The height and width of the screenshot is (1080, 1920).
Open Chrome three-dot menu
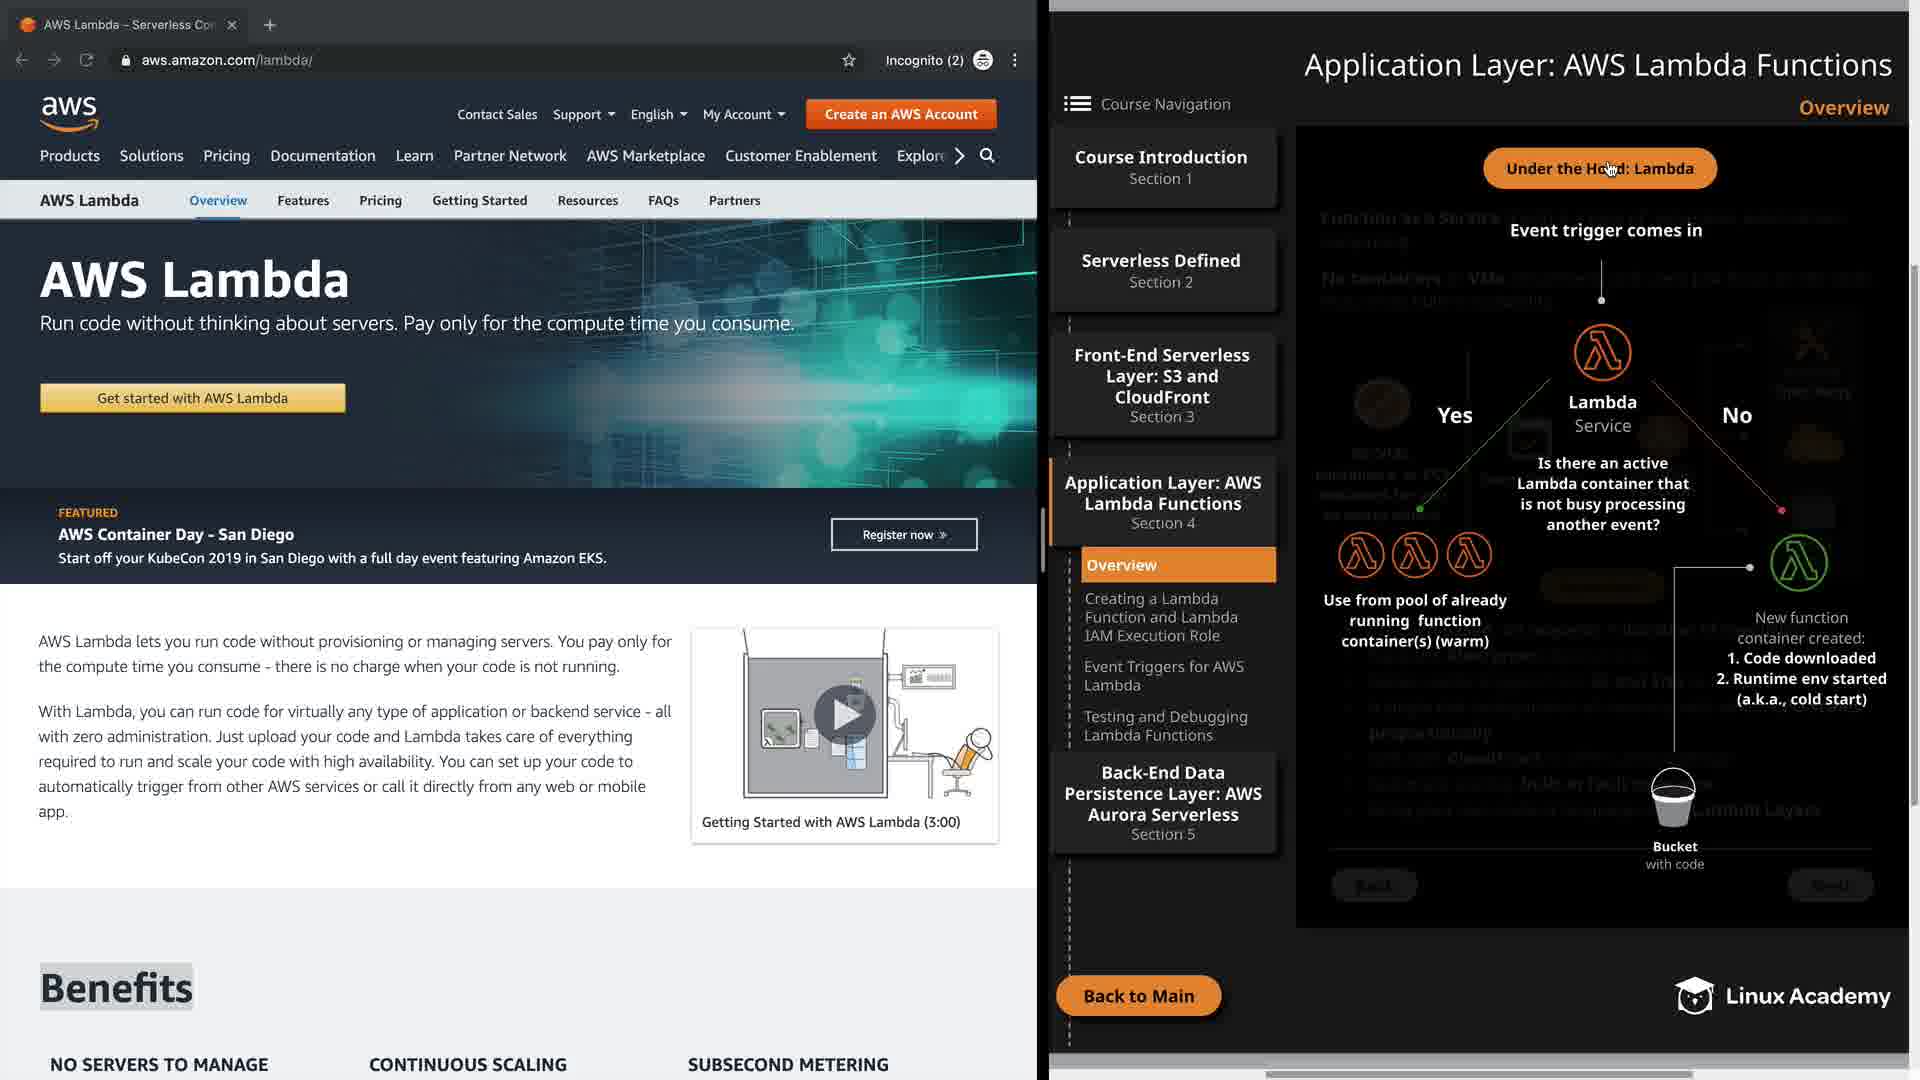(1015, 60)
